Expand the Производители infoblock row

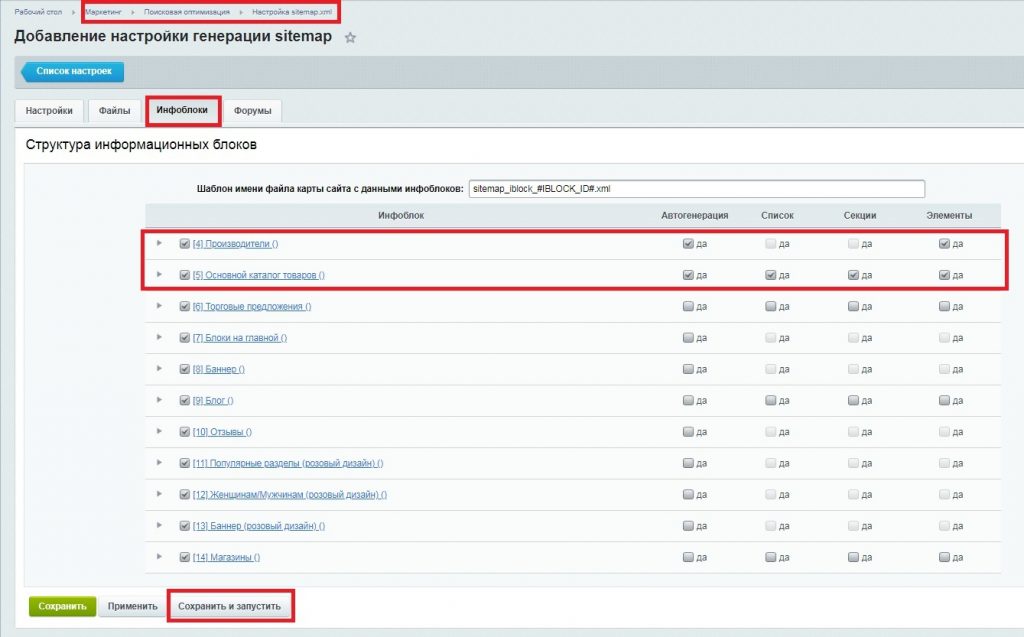click(x=159, y=243)
